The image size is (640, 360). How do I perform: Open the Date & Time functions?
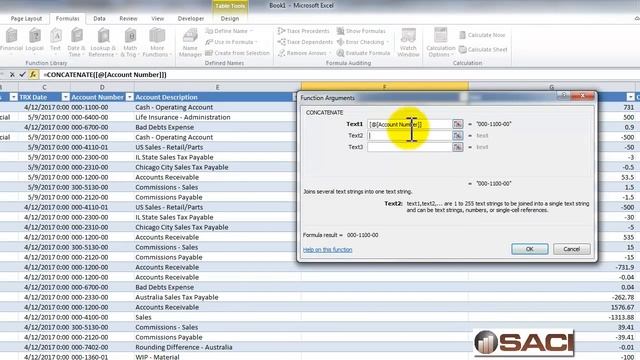(x=76, y=42)
